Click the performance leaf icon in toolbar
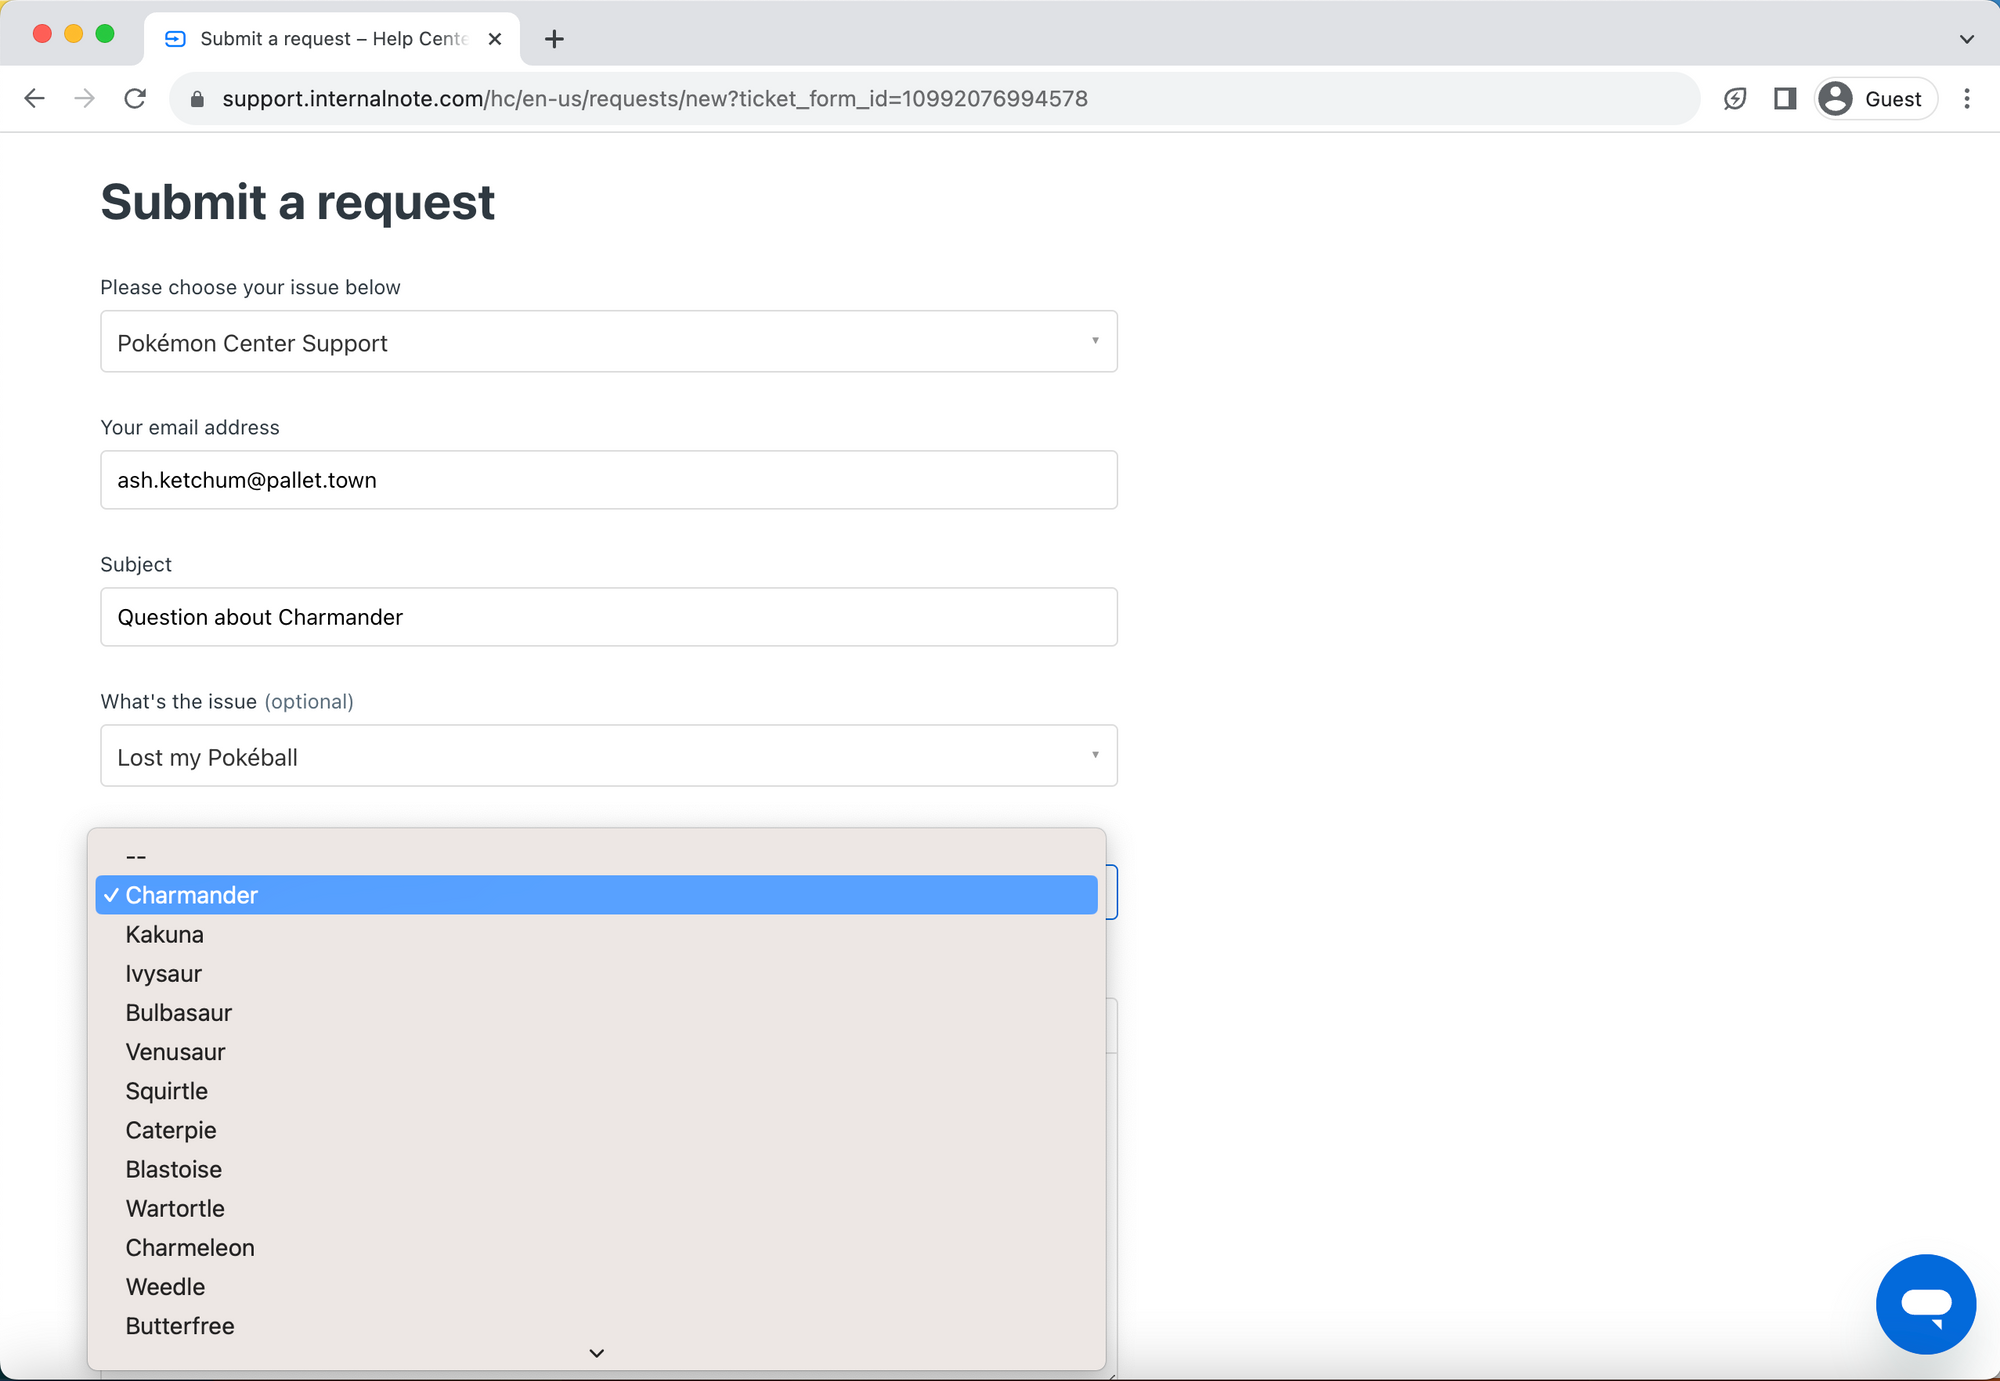This screenshot has width=2000, height=1381. [x=1735, y=98]
